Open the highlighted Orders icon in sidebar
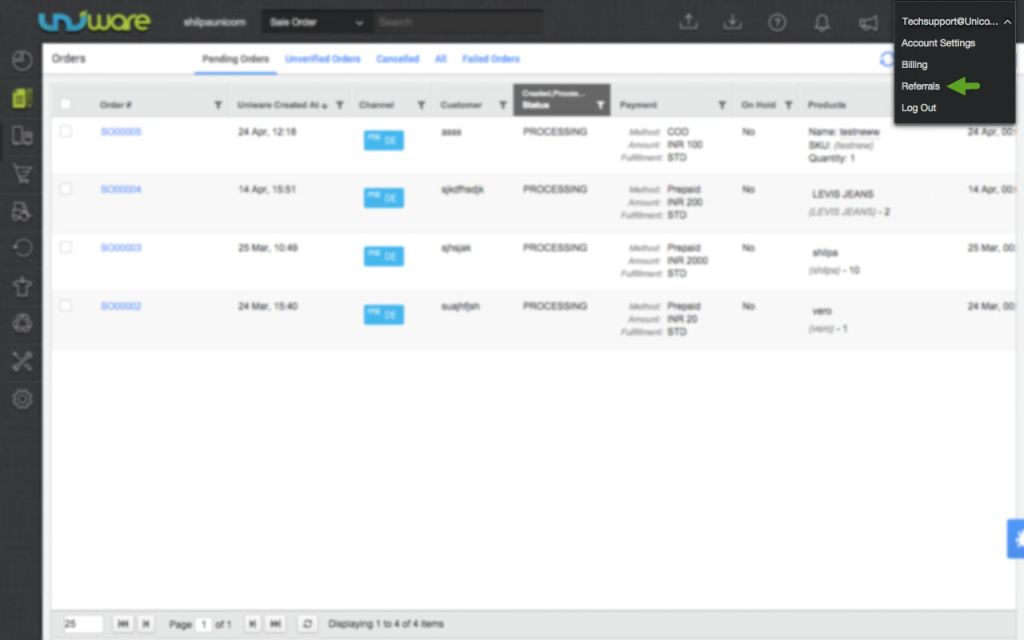The width and height of the screenshot is (1024, 640). click(x=22, y=98)
